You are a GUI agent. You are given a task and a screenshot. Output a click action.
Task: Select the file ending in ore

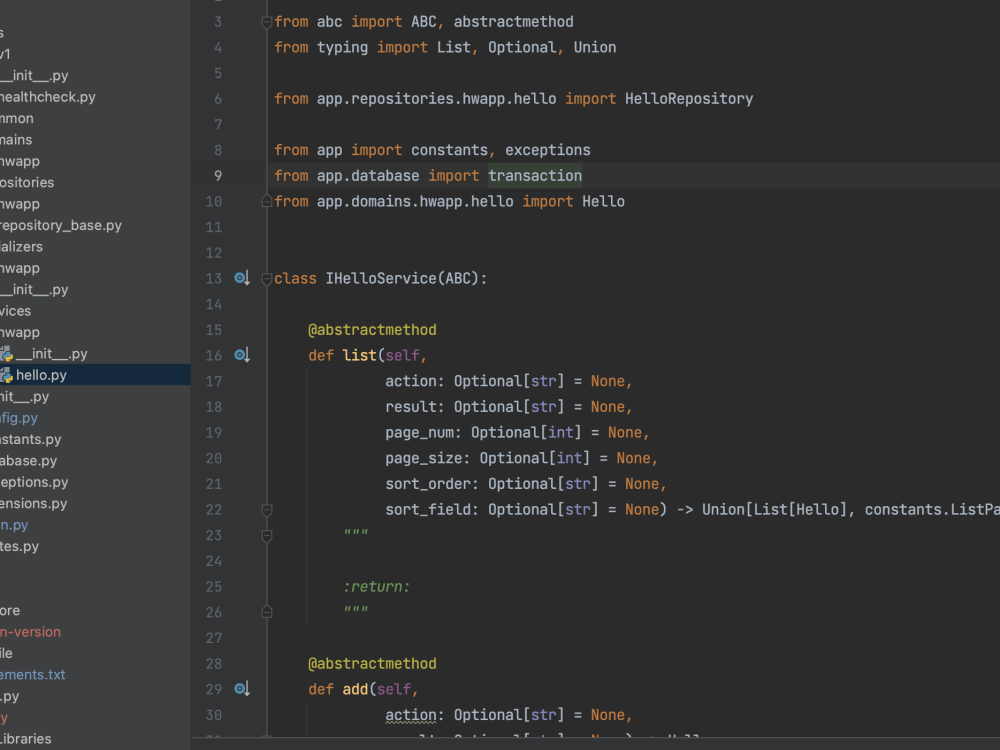coord(10,610)
